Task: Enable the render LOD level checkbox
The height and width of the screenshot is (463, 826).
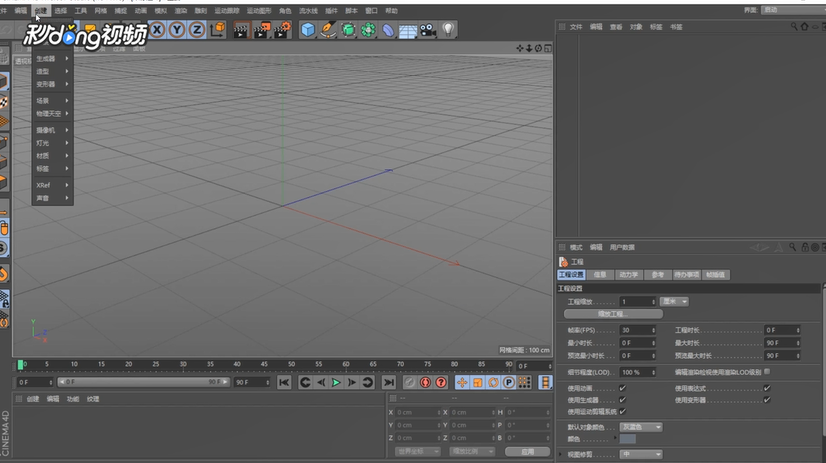Action: (767, 372)
